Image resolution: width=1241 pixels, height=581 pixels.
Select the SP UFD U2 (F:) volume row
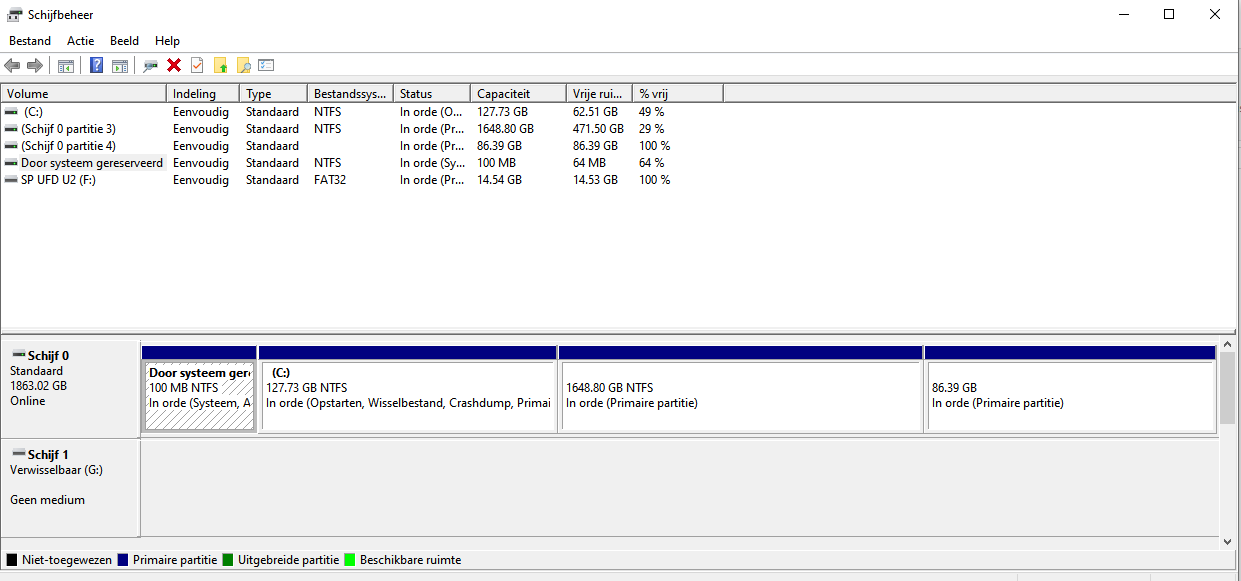(58, 180)
